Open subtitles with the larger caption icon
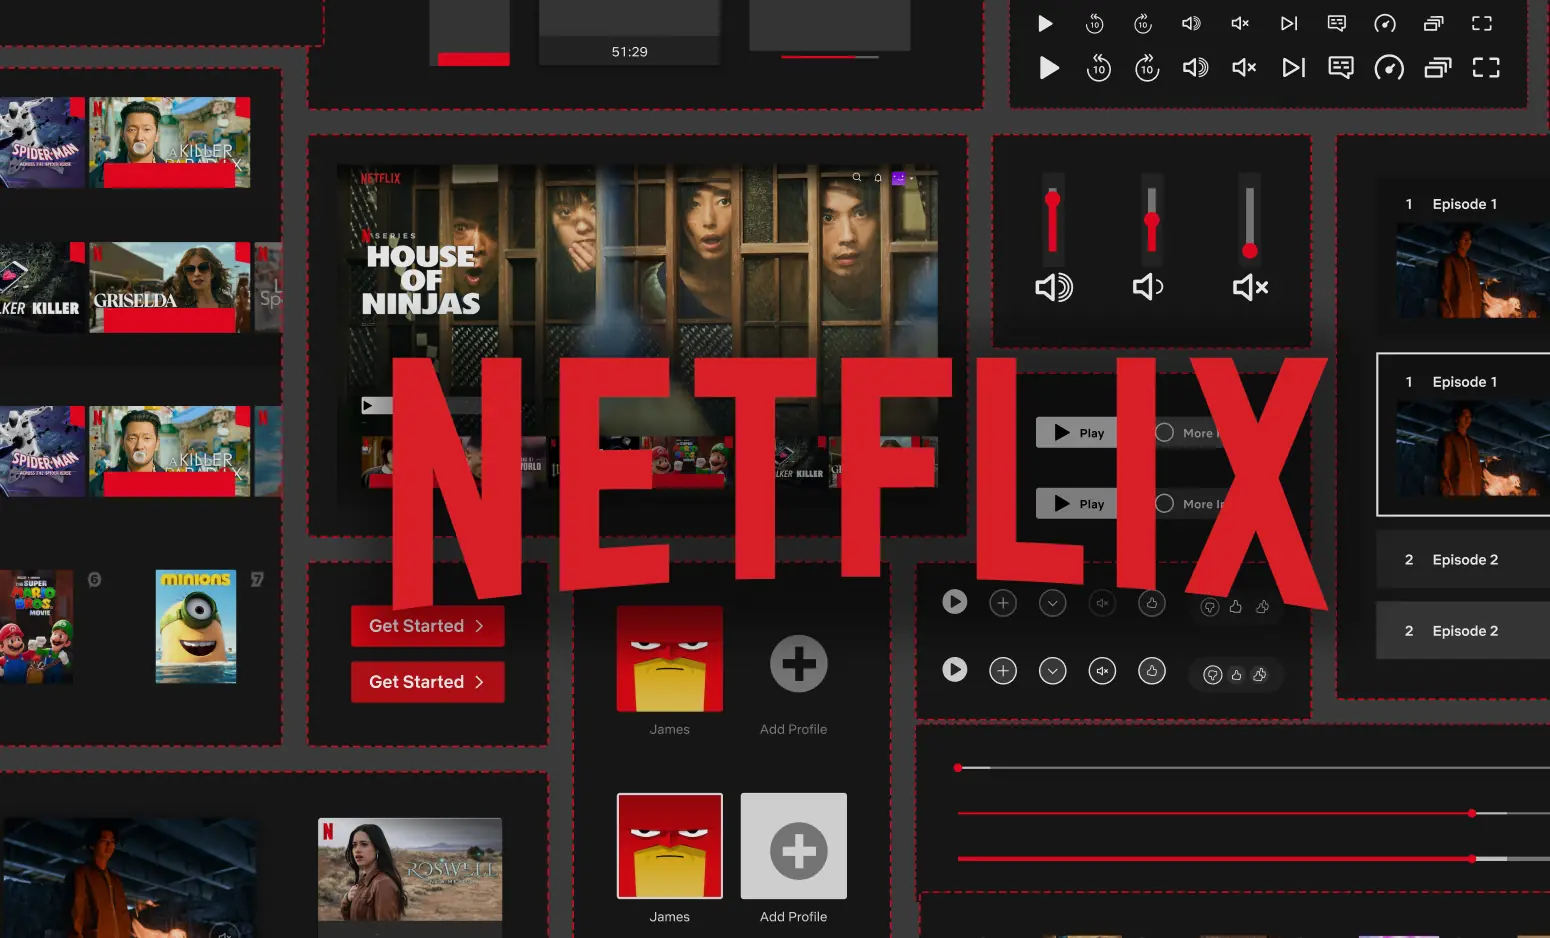 click(x=1341, y=68)
